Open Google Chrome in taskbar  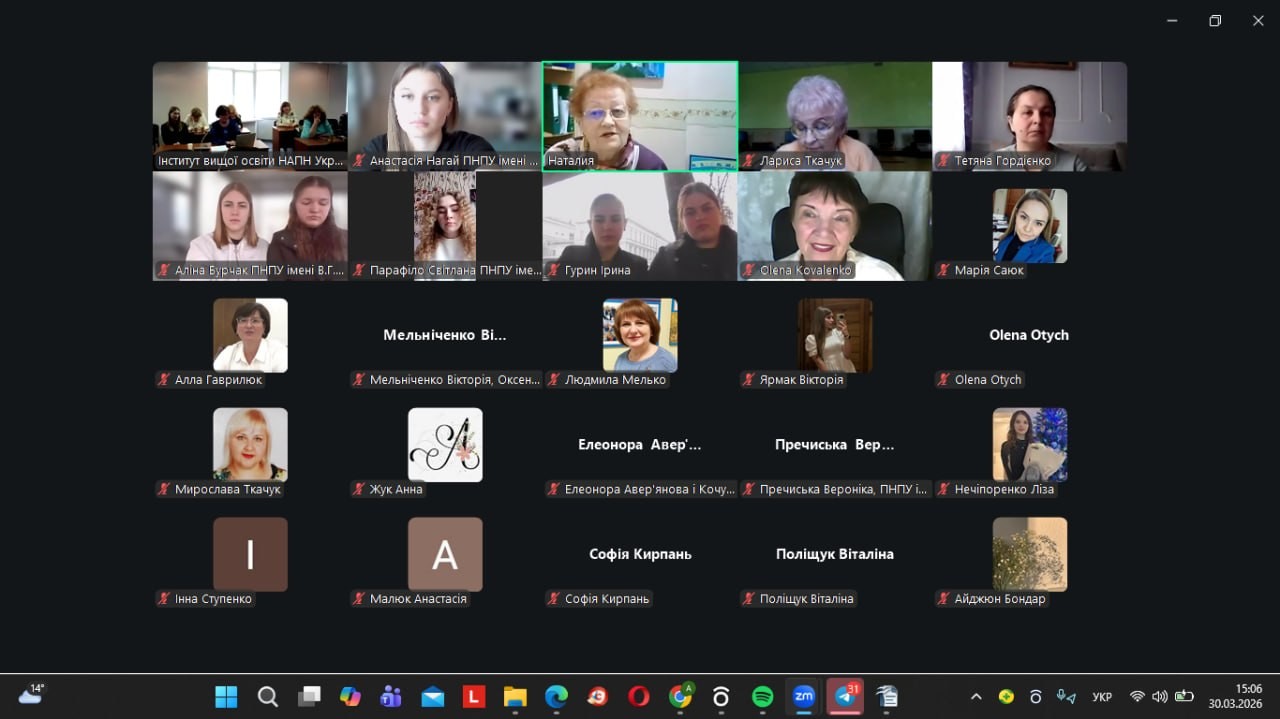(680, 697)
